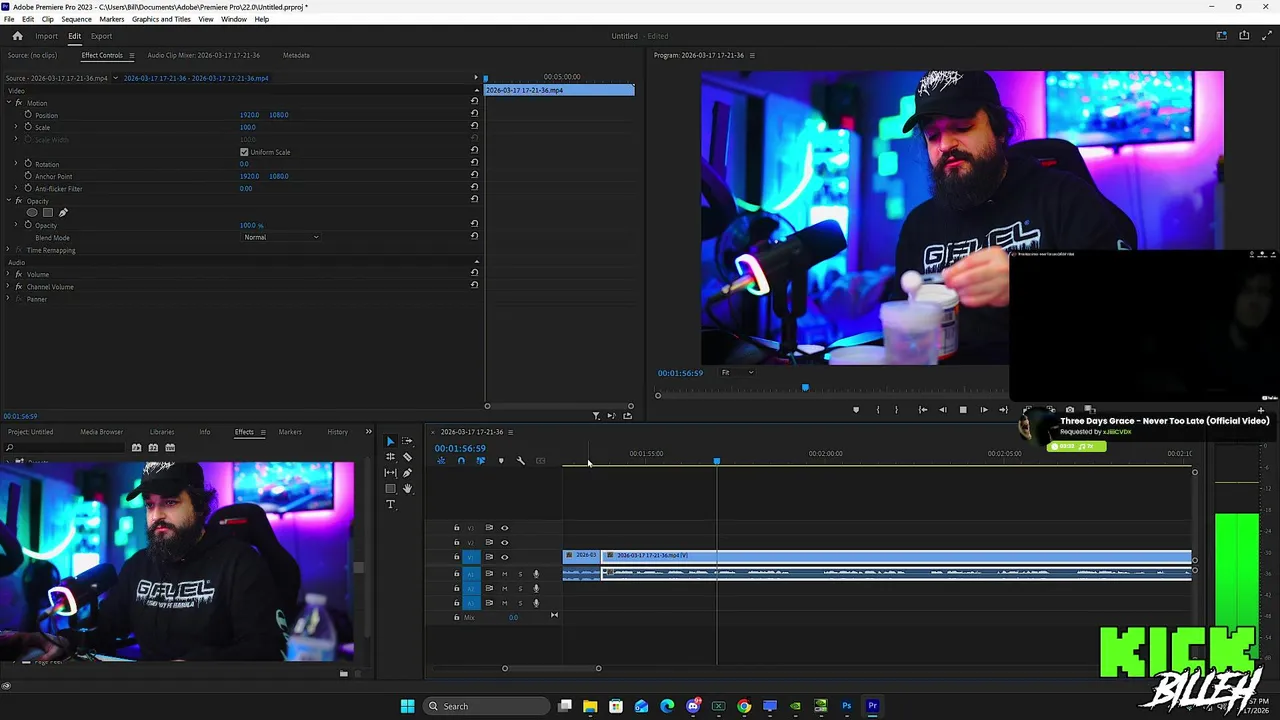This screenshot has height=720, width=1280.
Task: Toggle Snap in Timeline magnet
Action: pos(461,461)
